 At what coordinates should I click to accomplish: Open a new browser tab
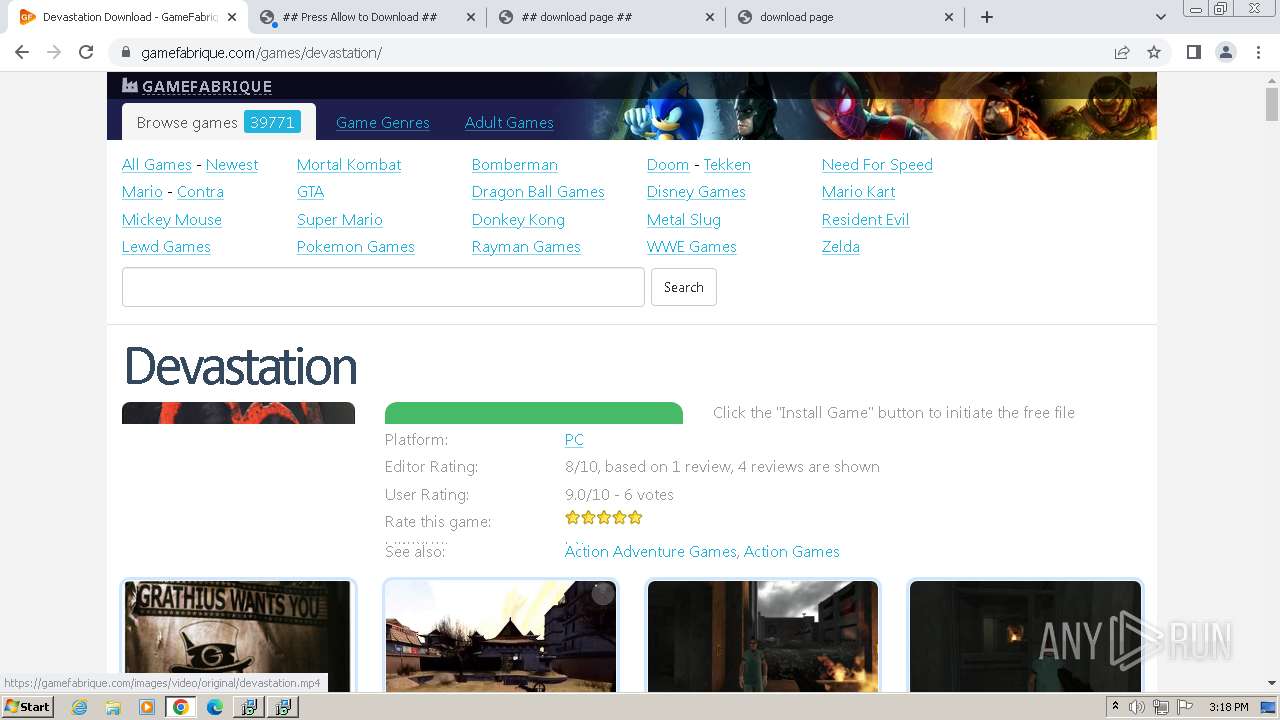[987, 17]
